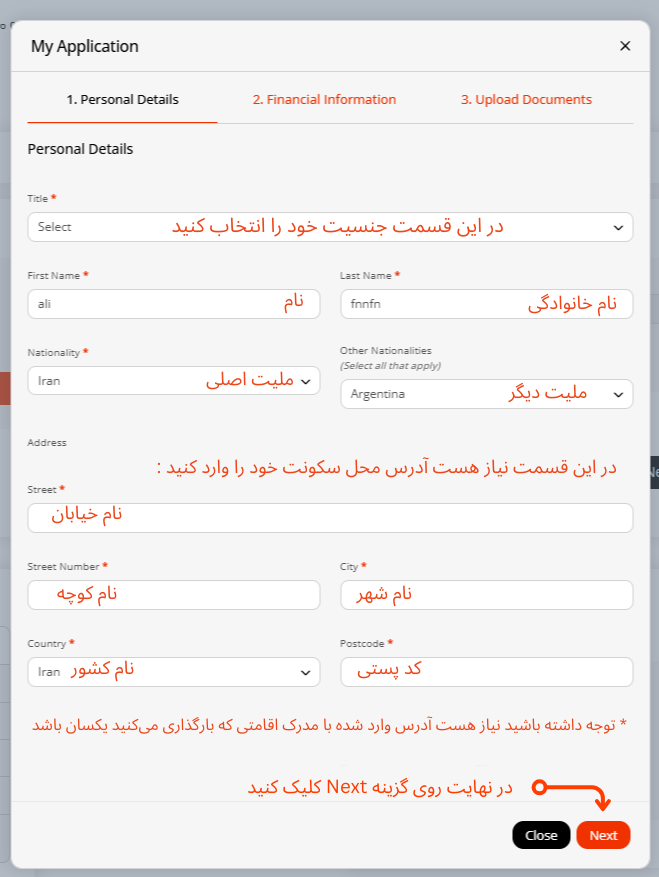Click the Country dropdown chevron icon

tap(305, 672)
